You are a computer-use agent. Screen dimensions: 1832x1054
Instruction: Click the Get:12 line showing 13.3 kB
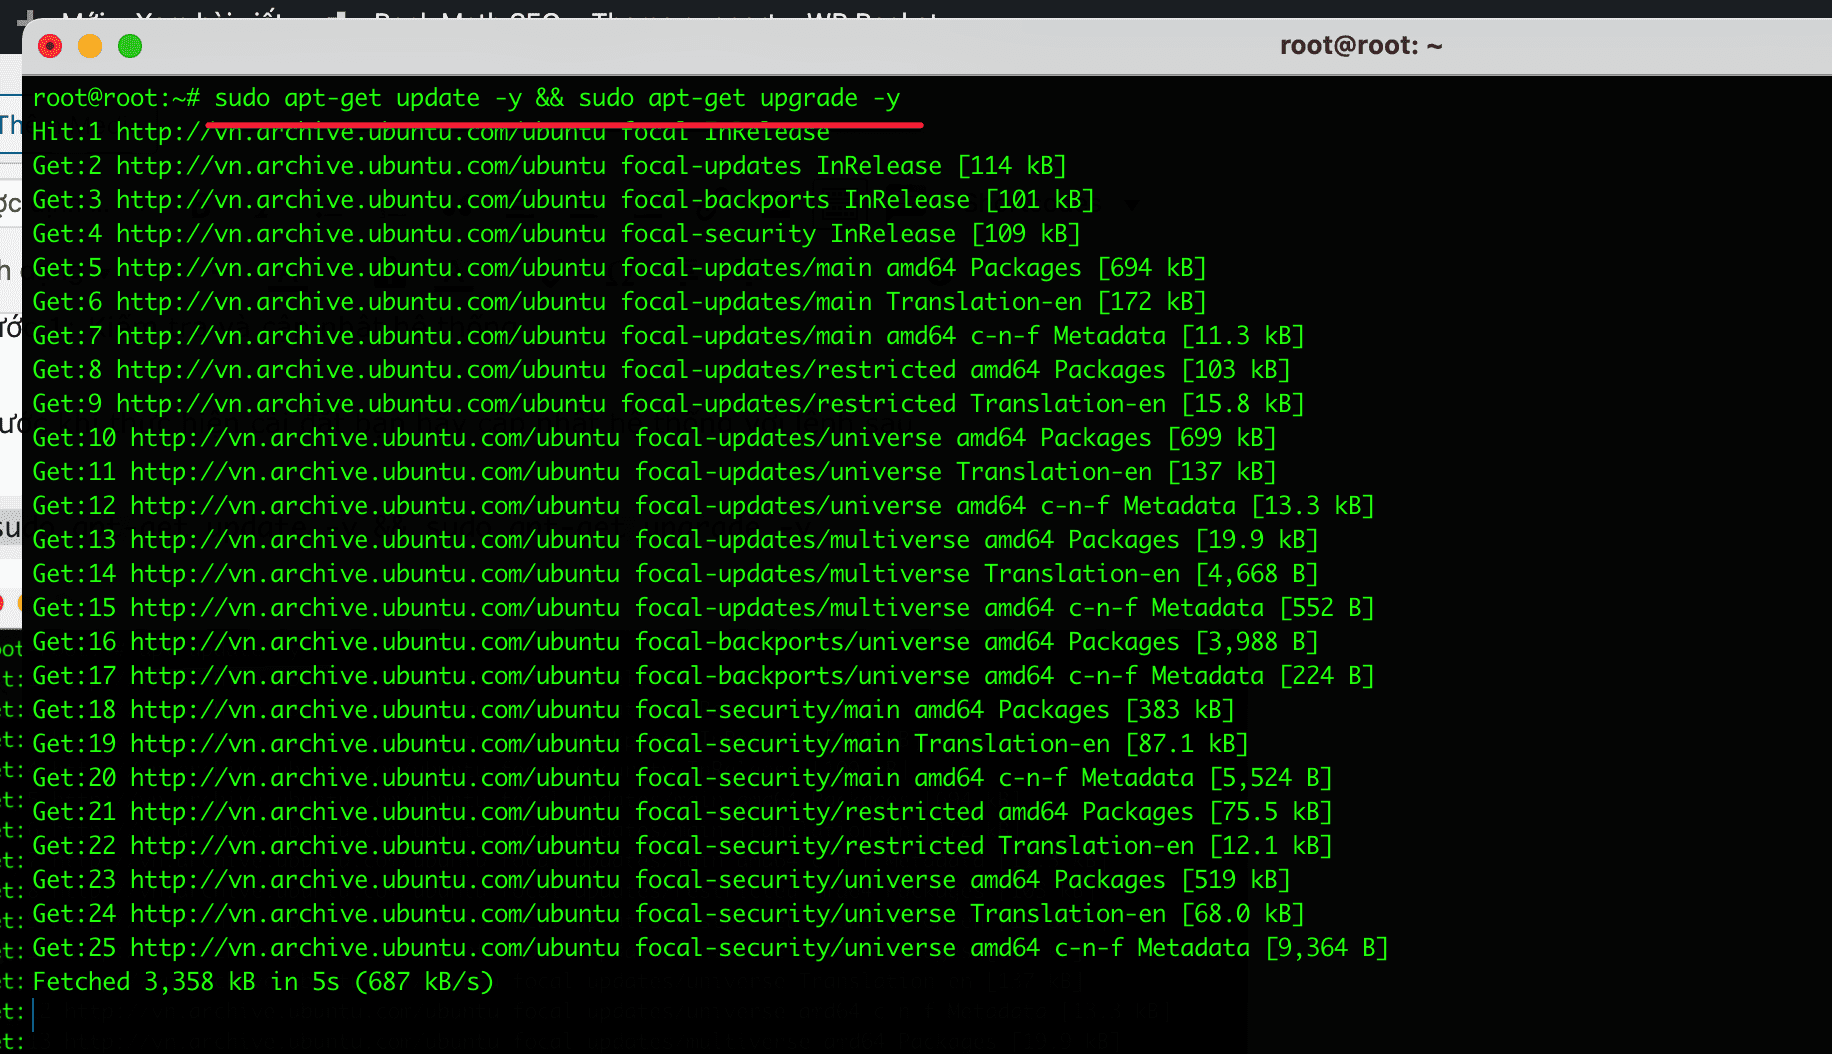[x=703, y=506]
